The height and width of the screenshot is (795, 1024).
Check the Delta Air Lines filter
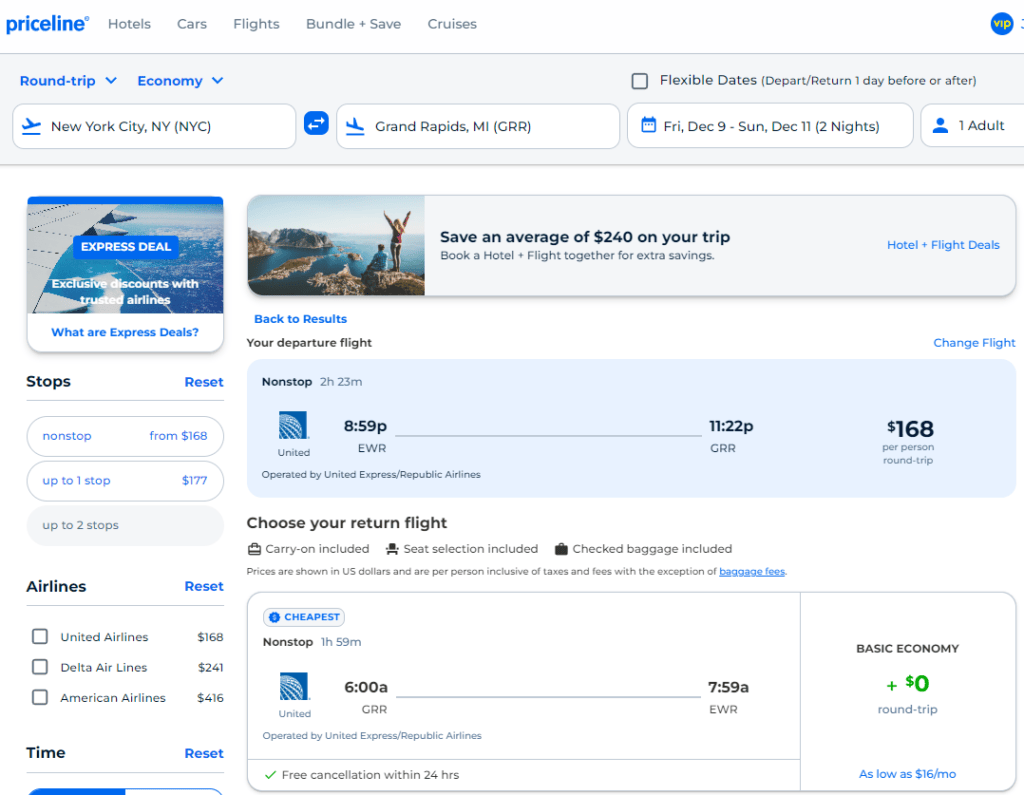click(x=40, y=667)
